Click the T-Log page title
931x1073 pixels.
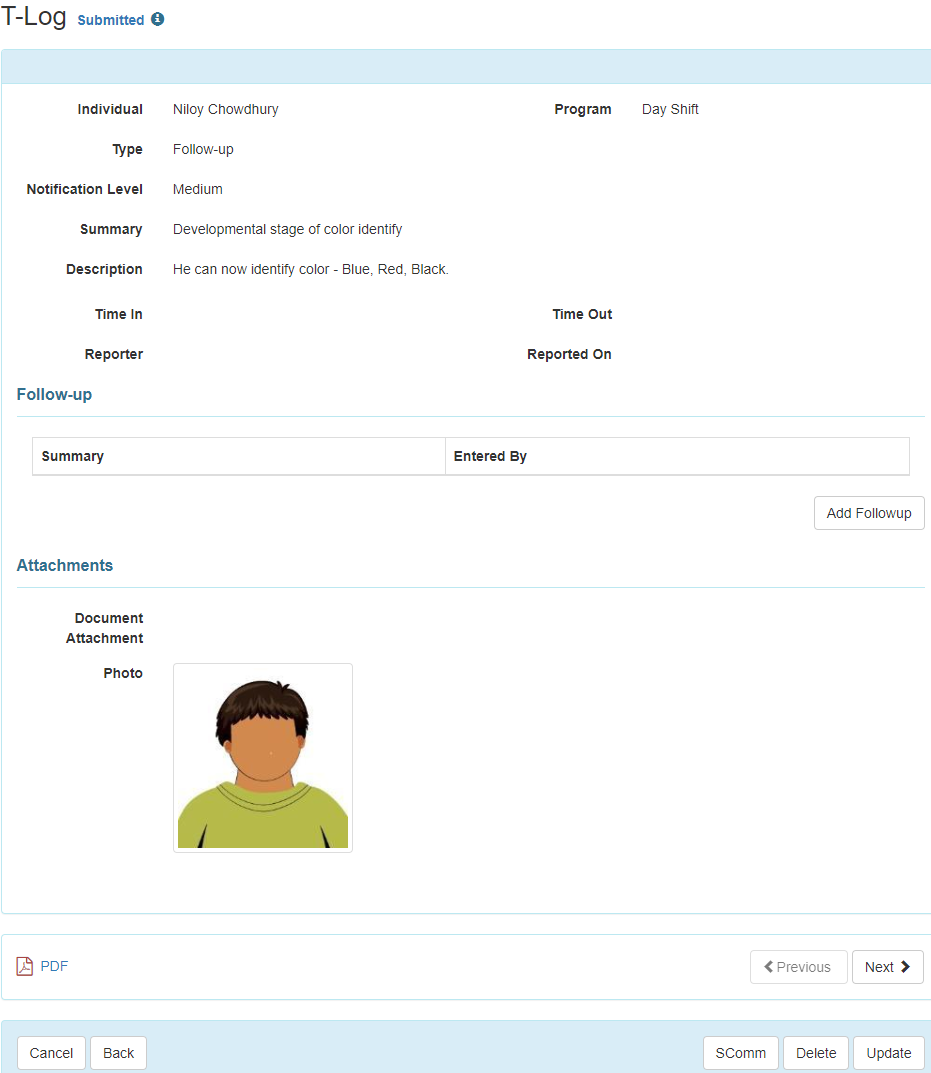34,16
